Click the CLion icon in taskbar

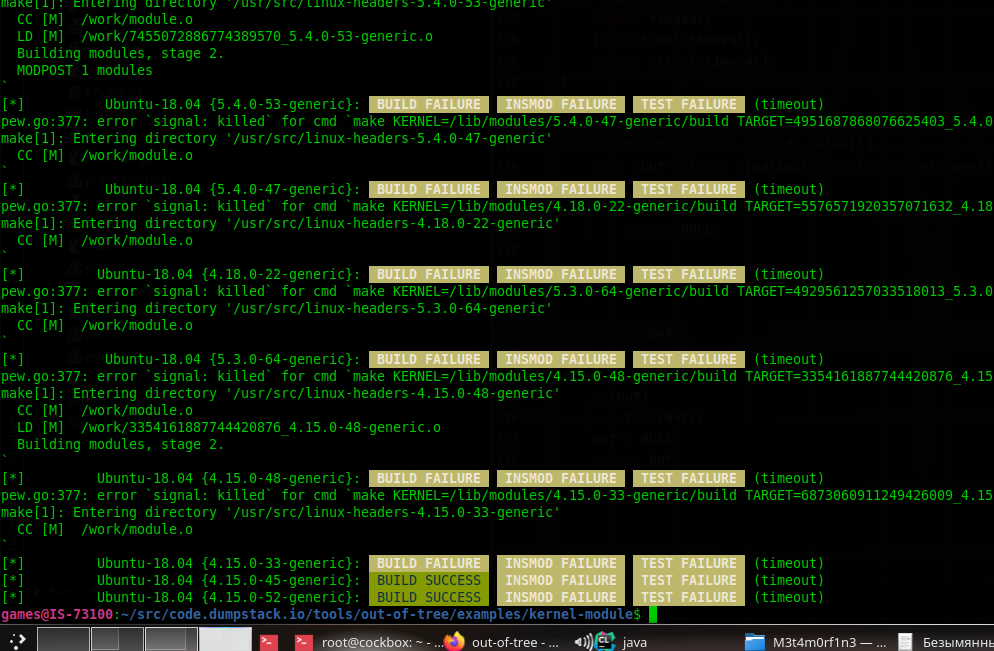tap(605, 641)
